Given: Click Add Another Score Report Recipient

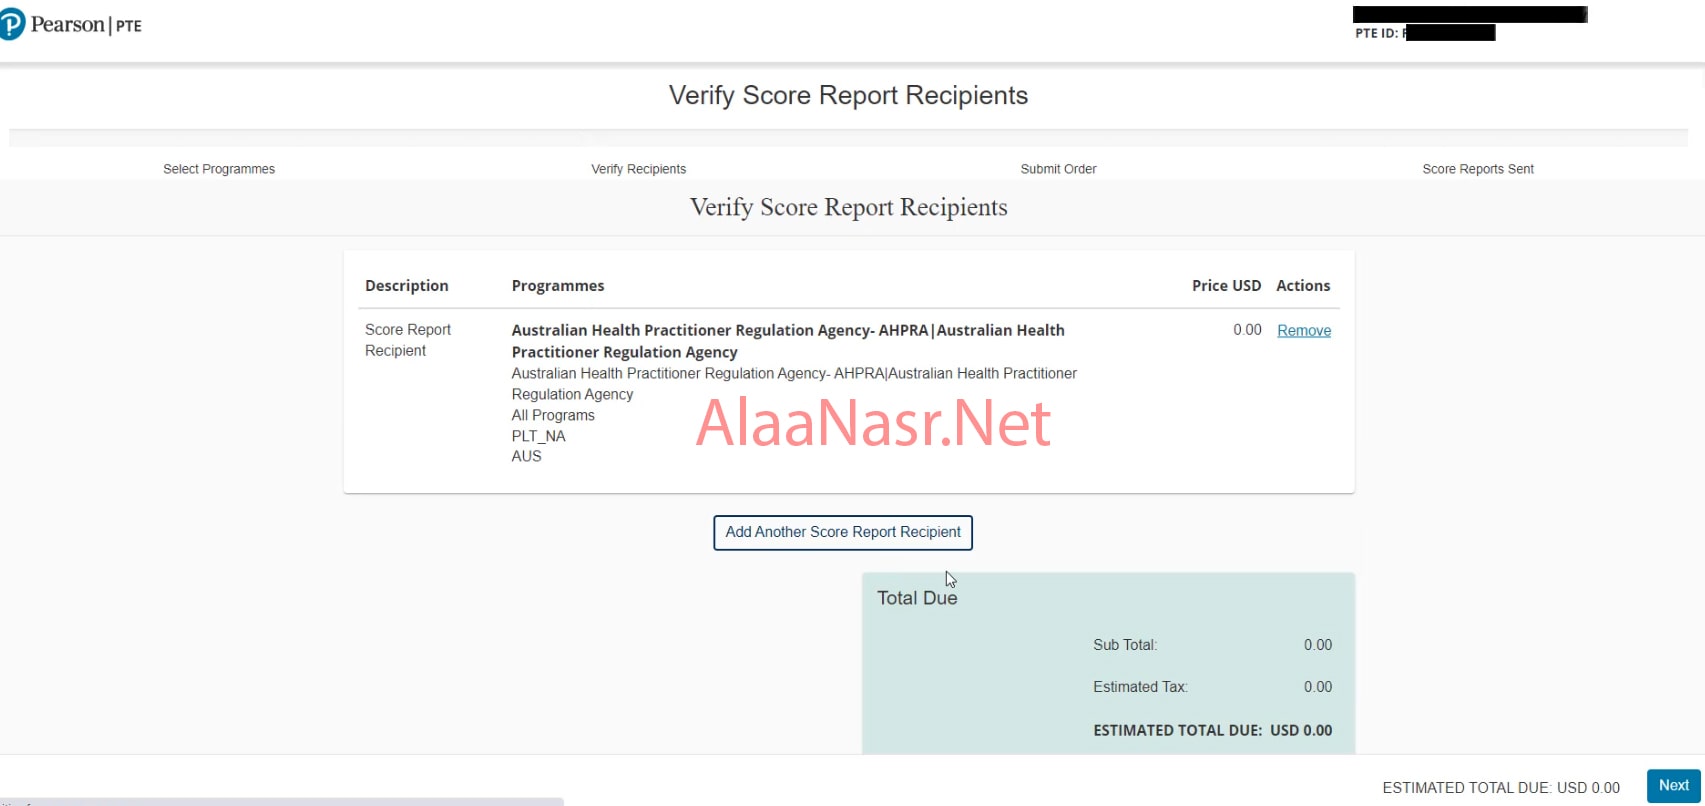Looking at the screenshot, I should click(x=842, y=532).
